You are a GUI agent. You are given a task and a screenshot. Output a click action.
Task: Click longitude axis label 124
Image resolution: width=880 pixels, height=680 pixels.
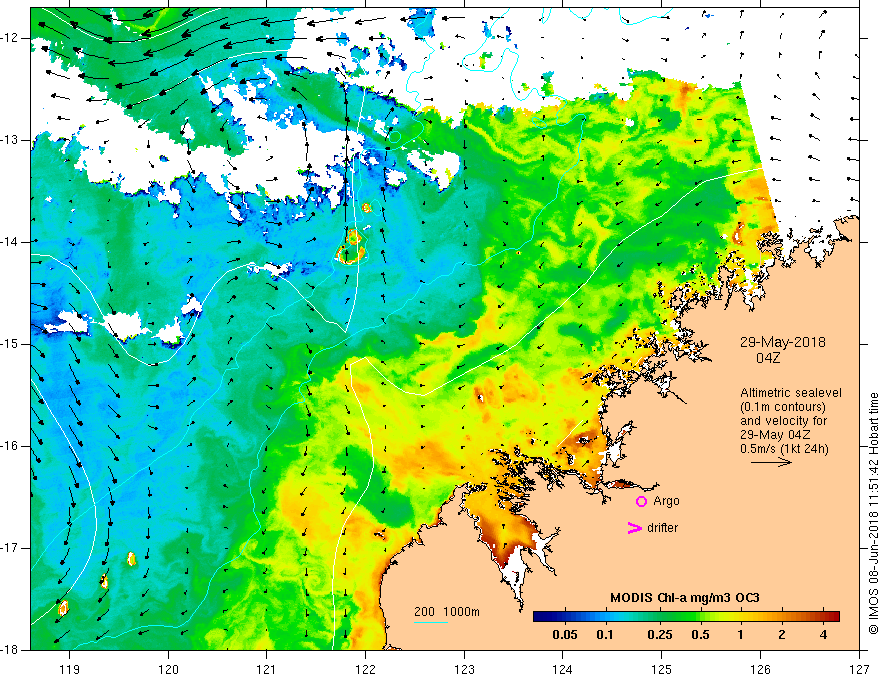563,669
